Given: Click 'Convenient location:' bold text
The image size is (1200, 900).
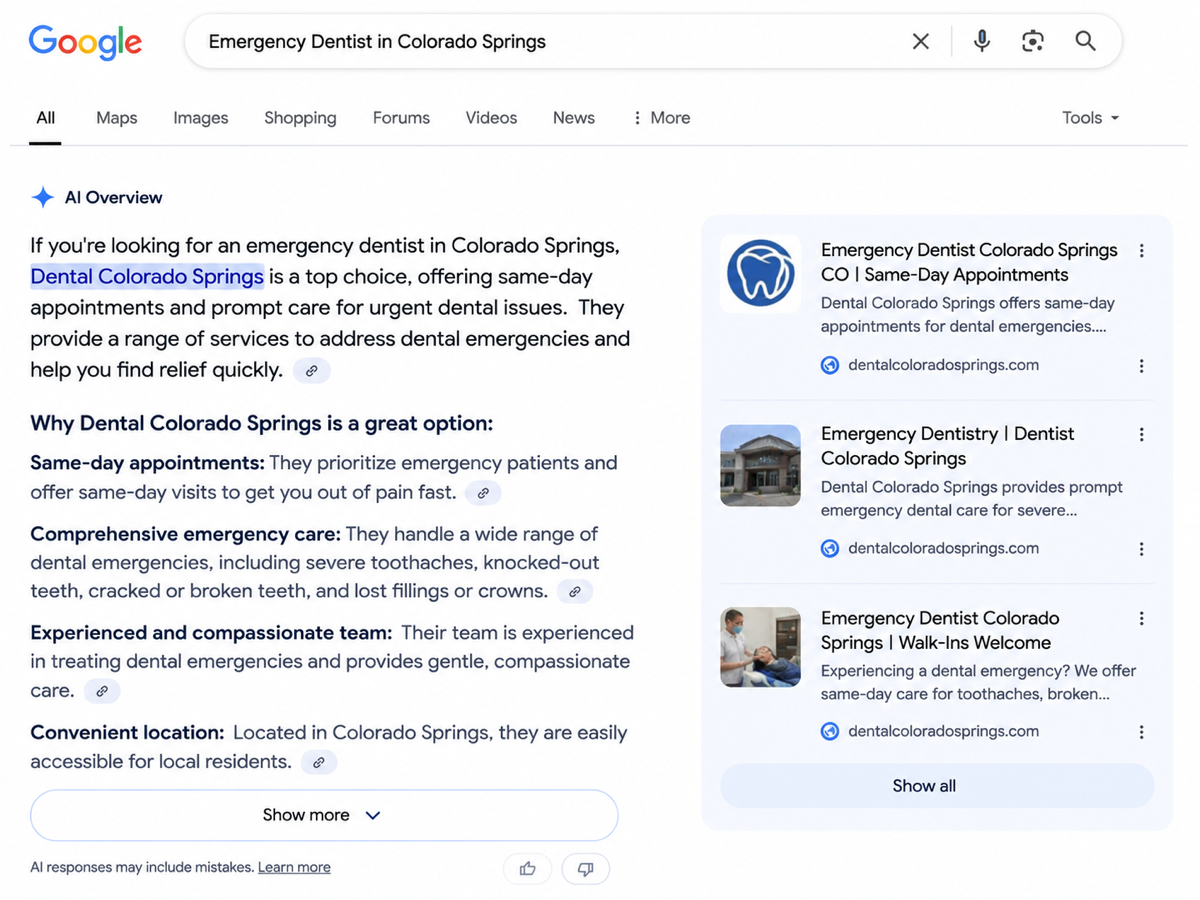Looking at the screenshot, I should point(127,733).
